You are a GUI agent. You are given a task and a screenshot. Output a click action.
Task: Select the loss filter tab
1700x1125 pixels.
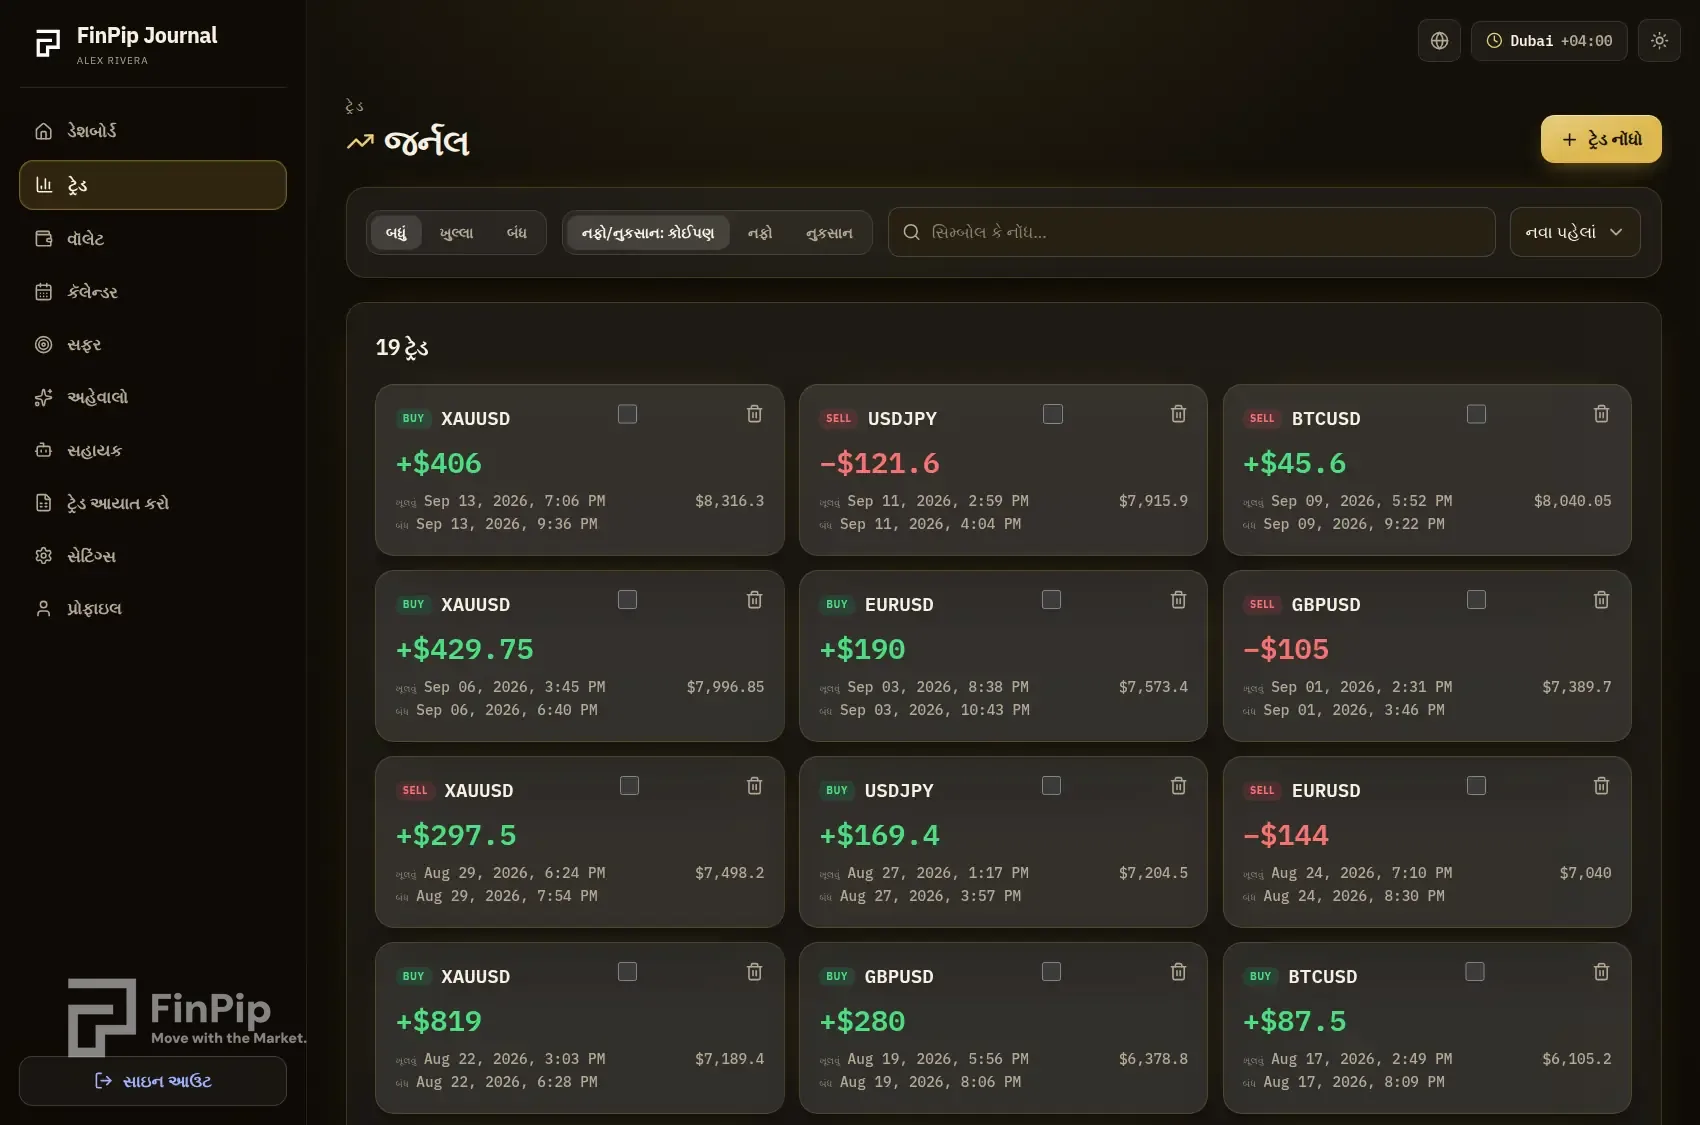829,233
